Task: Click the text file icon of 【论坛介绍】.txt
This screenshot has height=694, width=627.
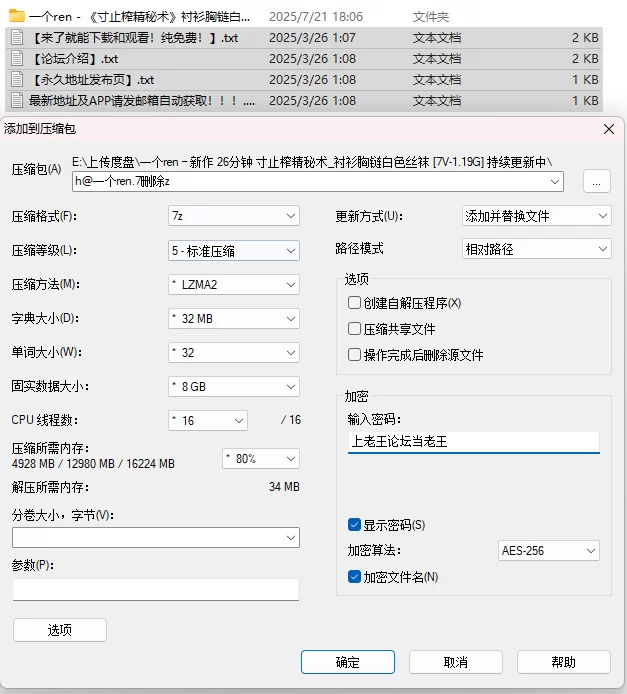Action: 17,58
